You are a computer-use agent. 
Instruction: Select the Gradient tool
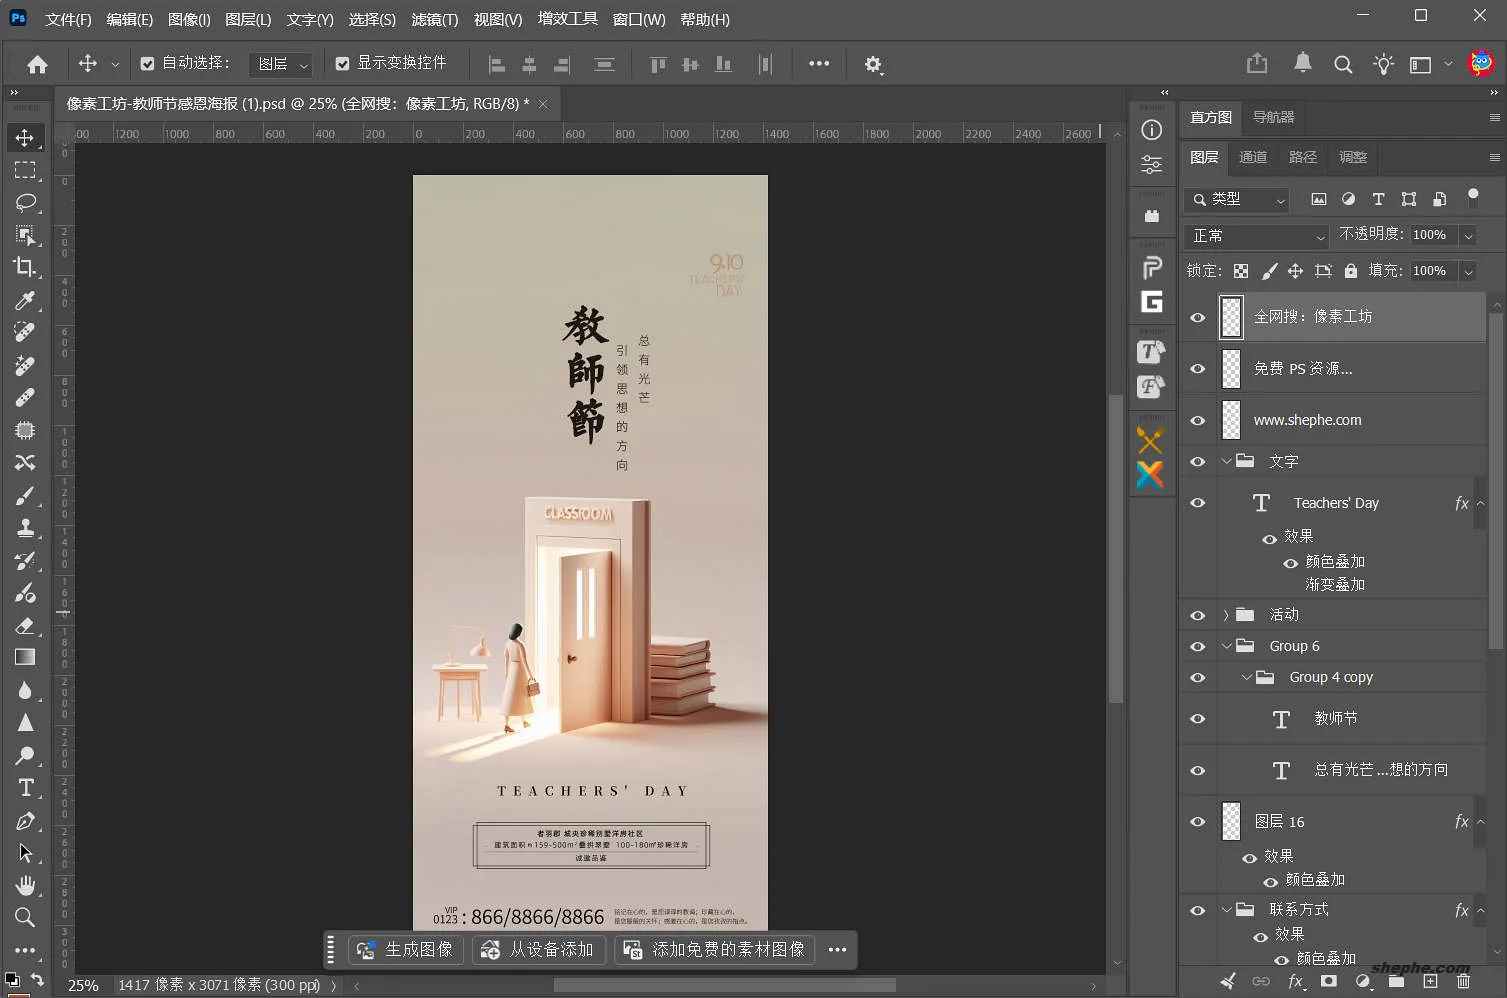[x=25, y=657]
